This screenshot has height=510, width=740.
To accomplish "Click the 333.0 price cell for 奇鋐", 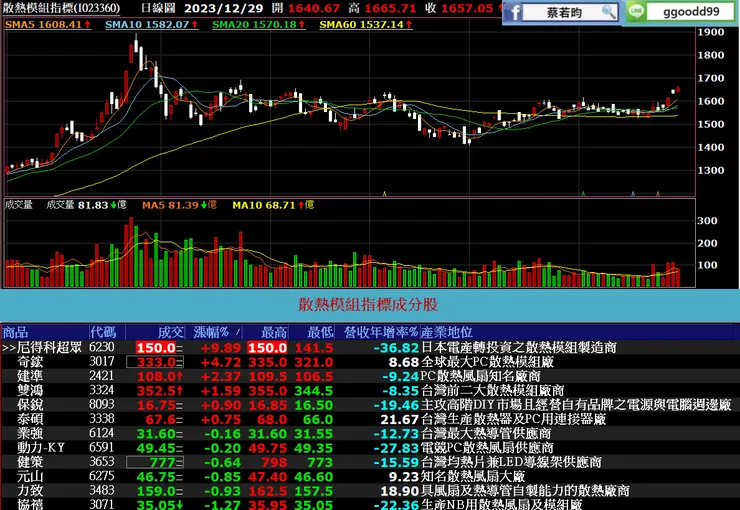I will 155,362.
